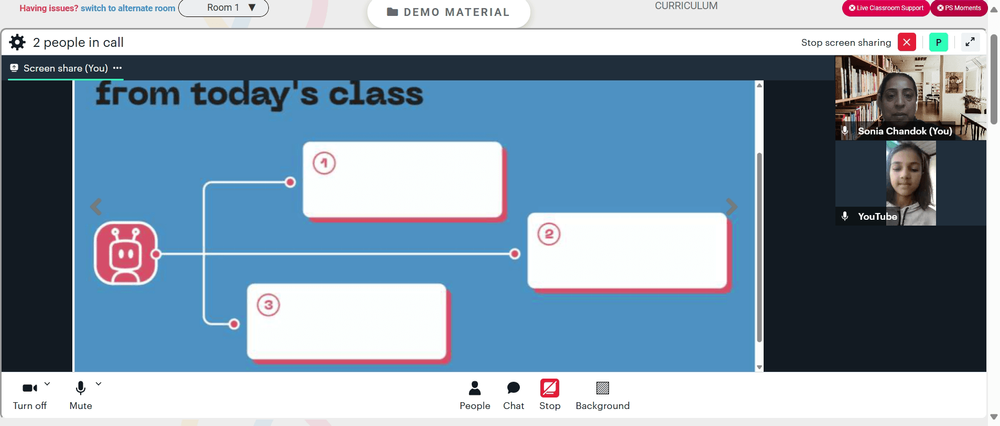Viewport: 1000px width, 426px height.
Task: Open microphone options chevron
Action: click(x=98, y=384)
